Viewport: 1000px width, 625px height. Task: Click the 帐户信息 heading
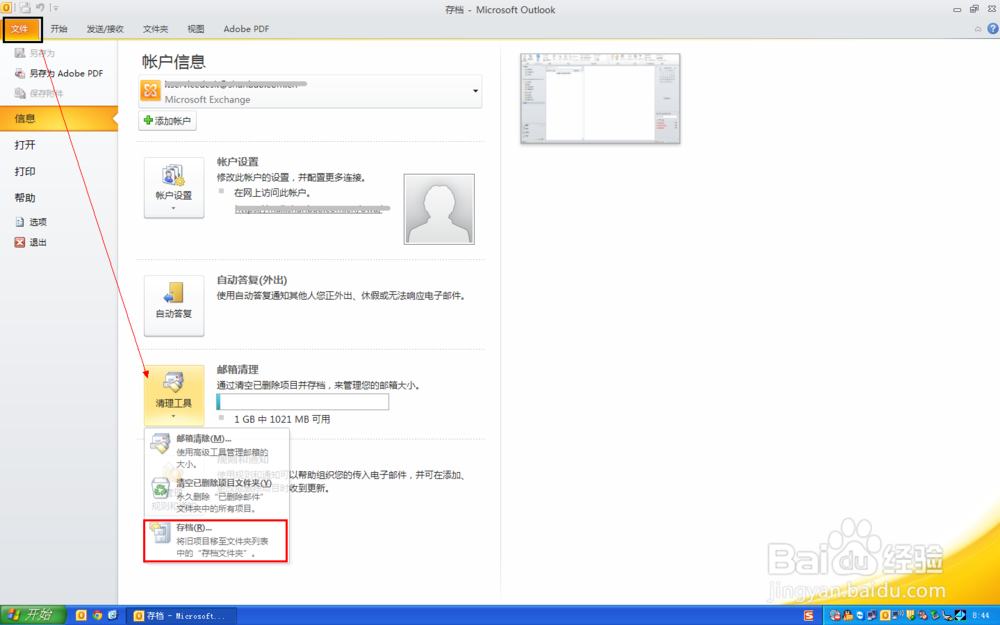[x=173, y=62]
